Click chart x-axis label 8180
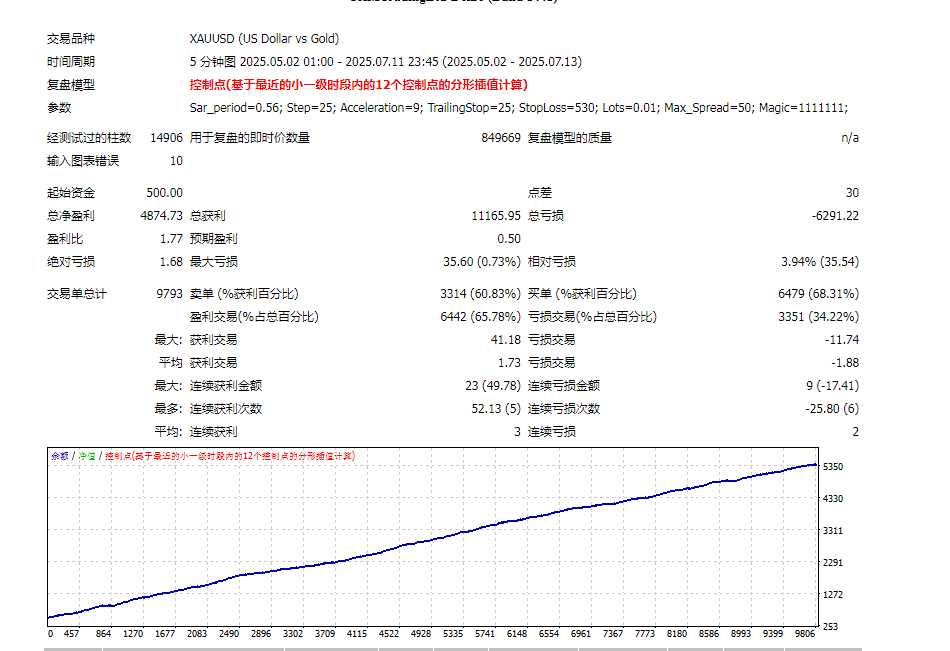The width and height of the screenshot is (950, 651). coord(677,634)
